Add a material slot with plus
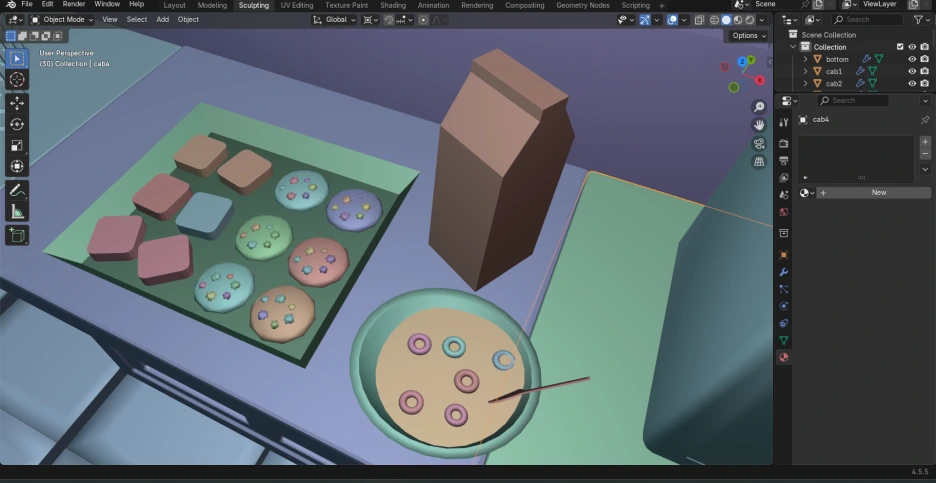The width and height of the screenshot is (936, 483). coord(925,141)
